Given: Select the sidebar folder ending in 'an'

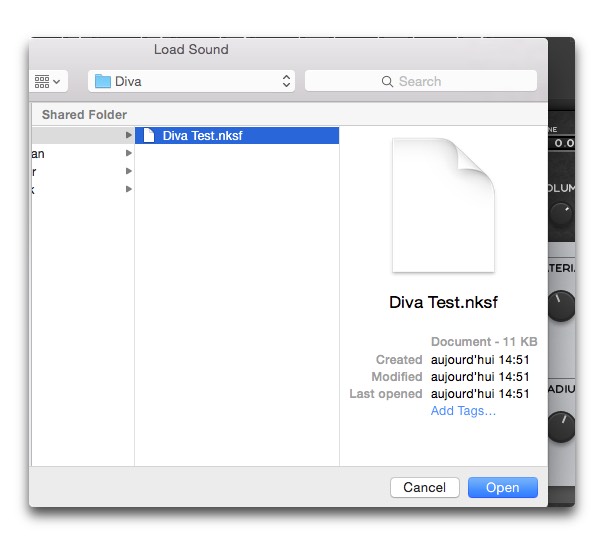Looking at the screenshot, I should click(83, 153).
